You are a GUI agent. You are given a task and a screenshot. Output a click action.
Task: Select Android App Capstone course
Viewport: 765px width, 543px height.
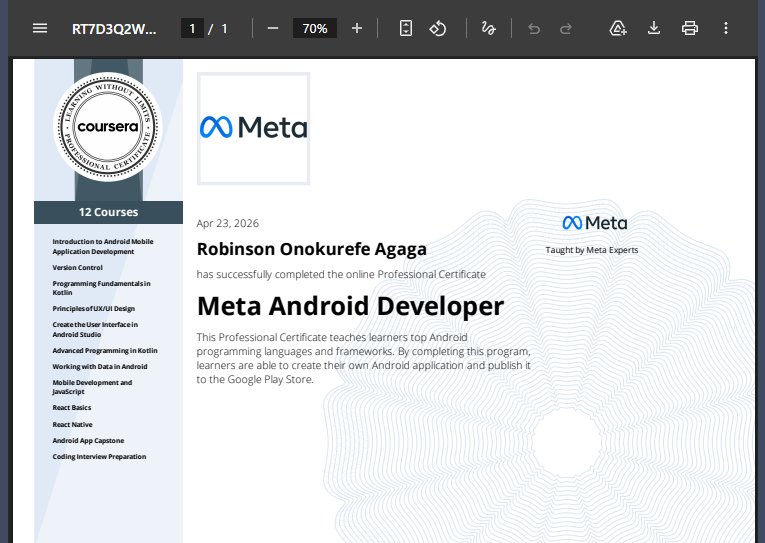tap(88, 441)
